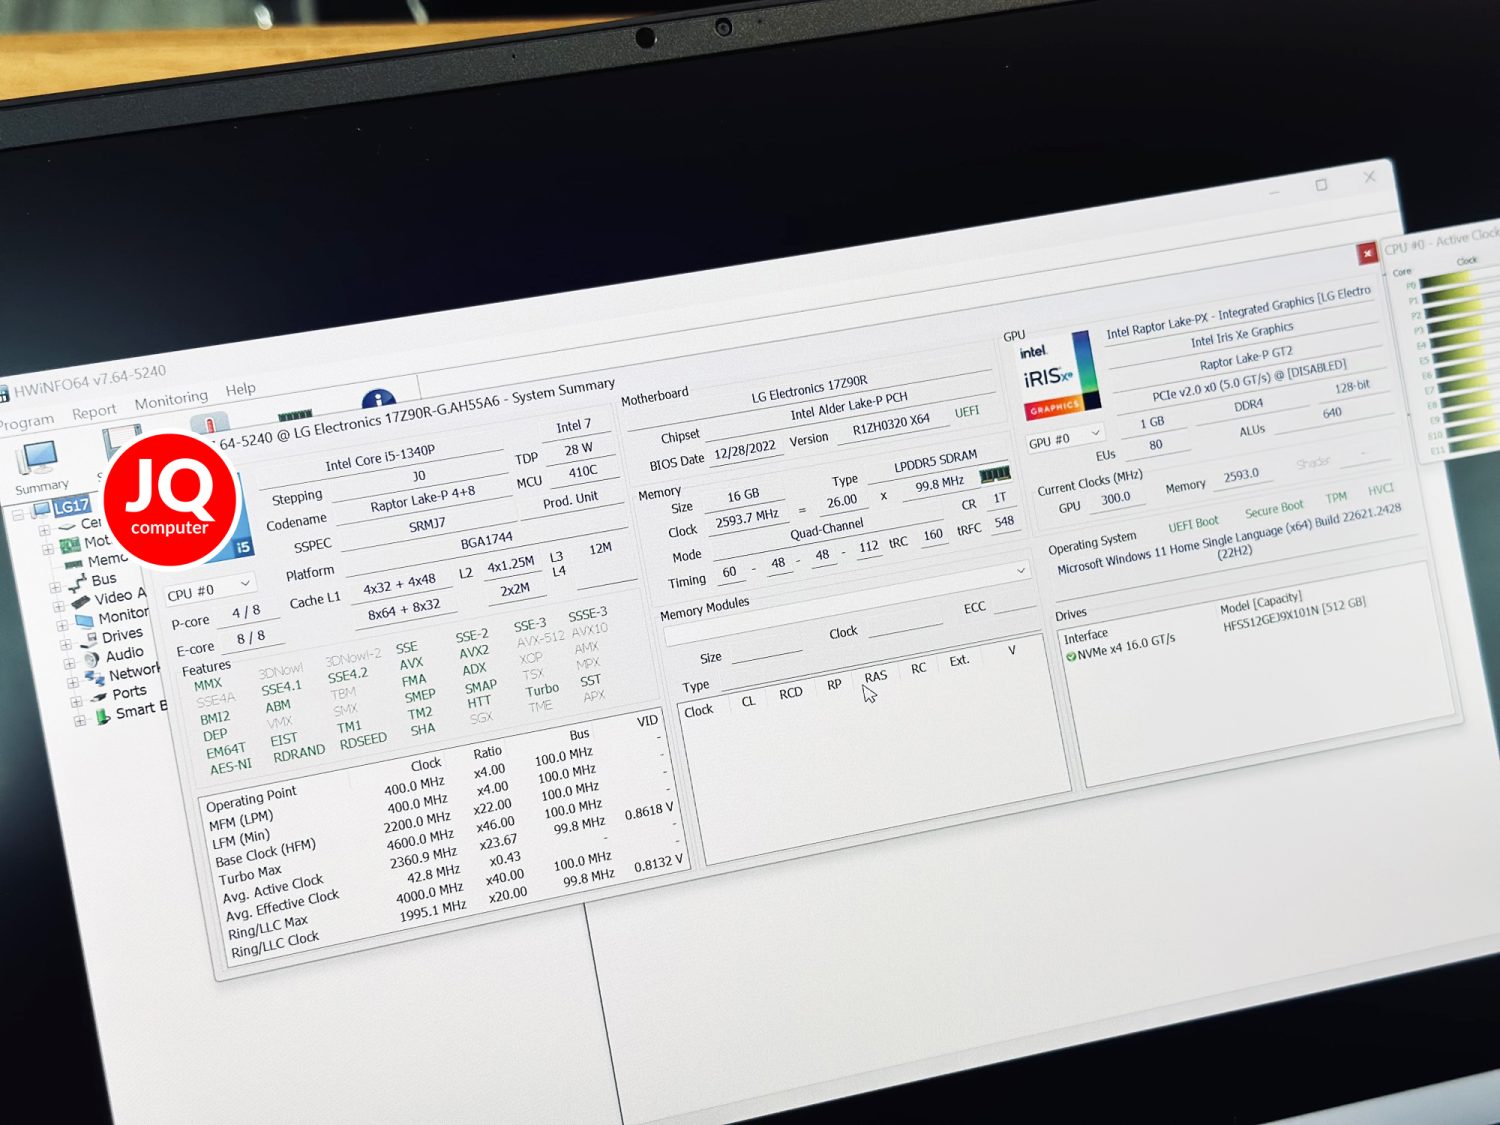Screen dimensions: 1500x1125
Task: Click the Memory tree node icon
Action: 74,564
